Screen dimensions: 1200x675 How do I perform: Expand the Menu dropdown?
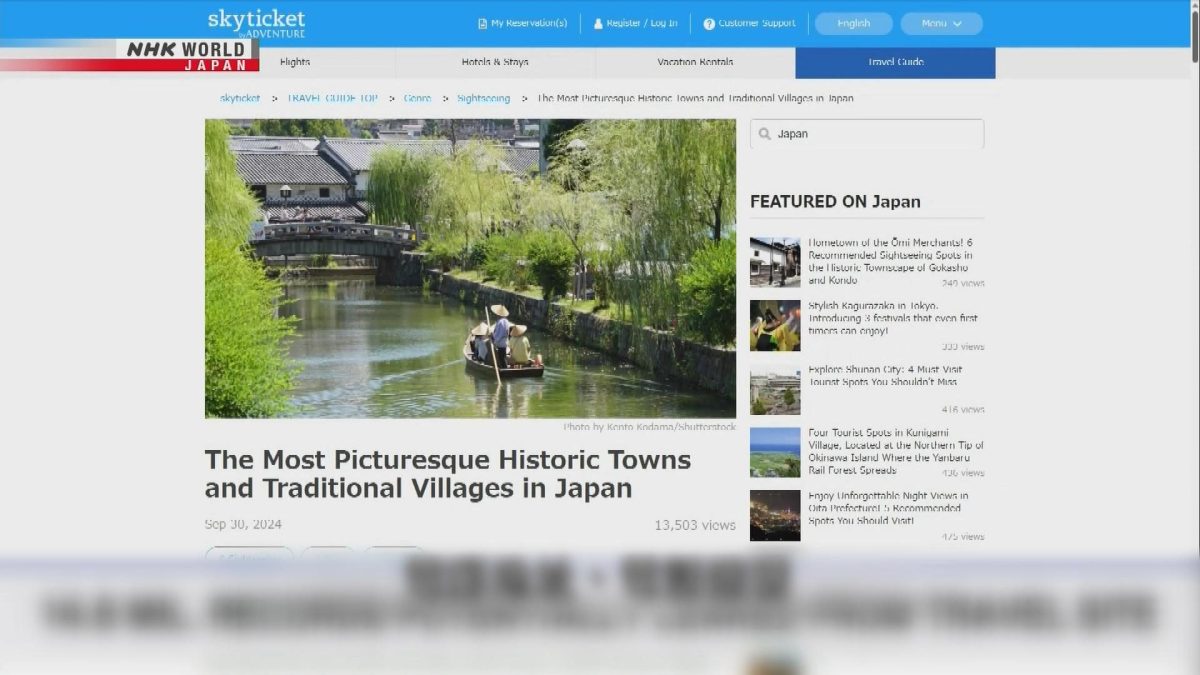coord(941,23)
